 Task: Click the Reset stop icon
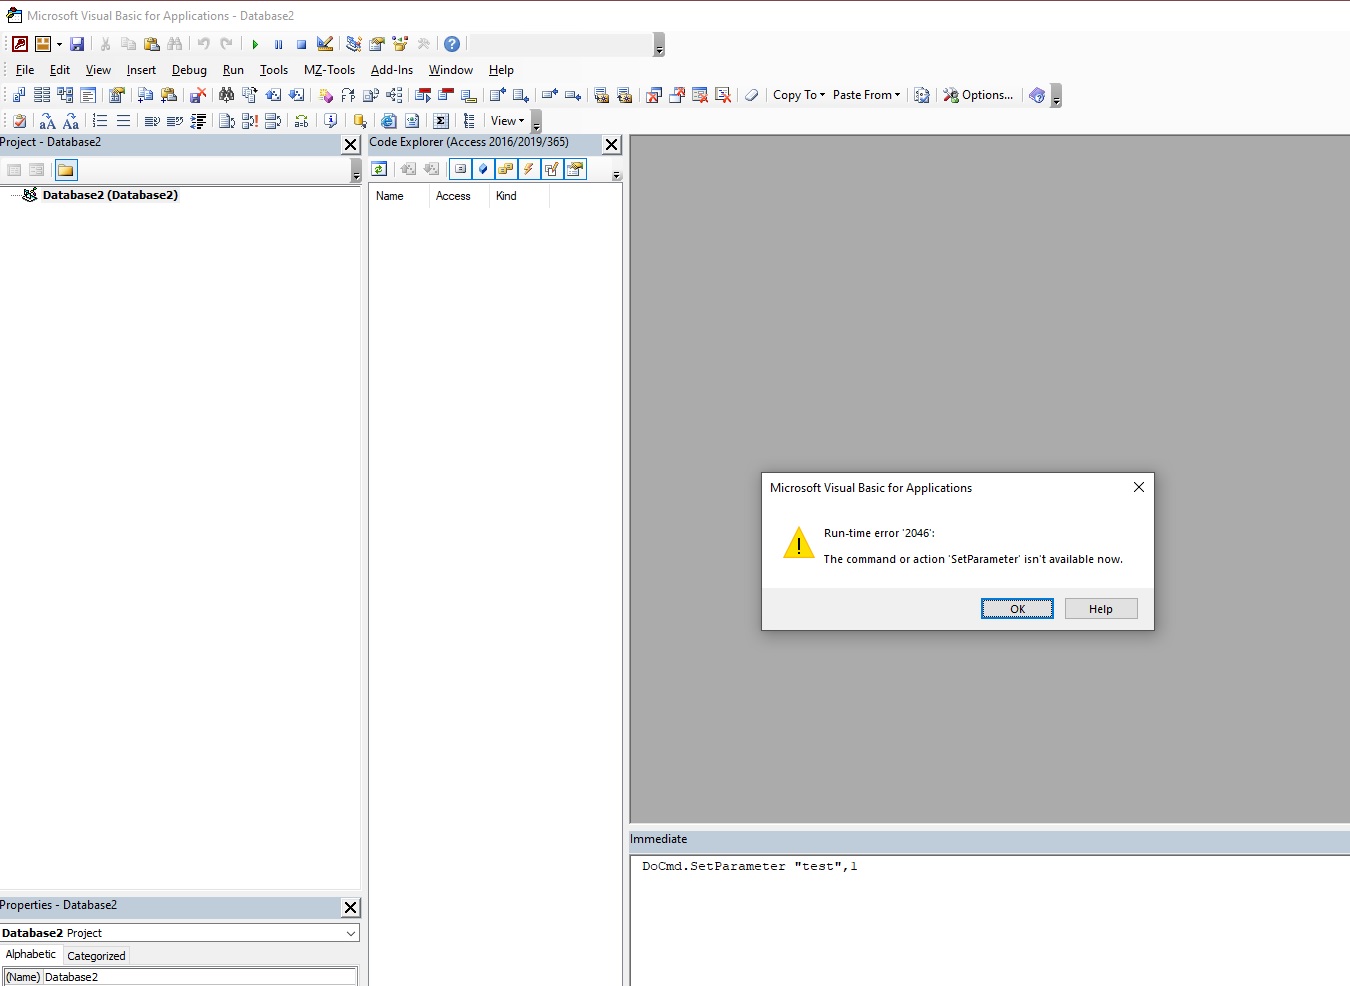(x=301, y=44)
